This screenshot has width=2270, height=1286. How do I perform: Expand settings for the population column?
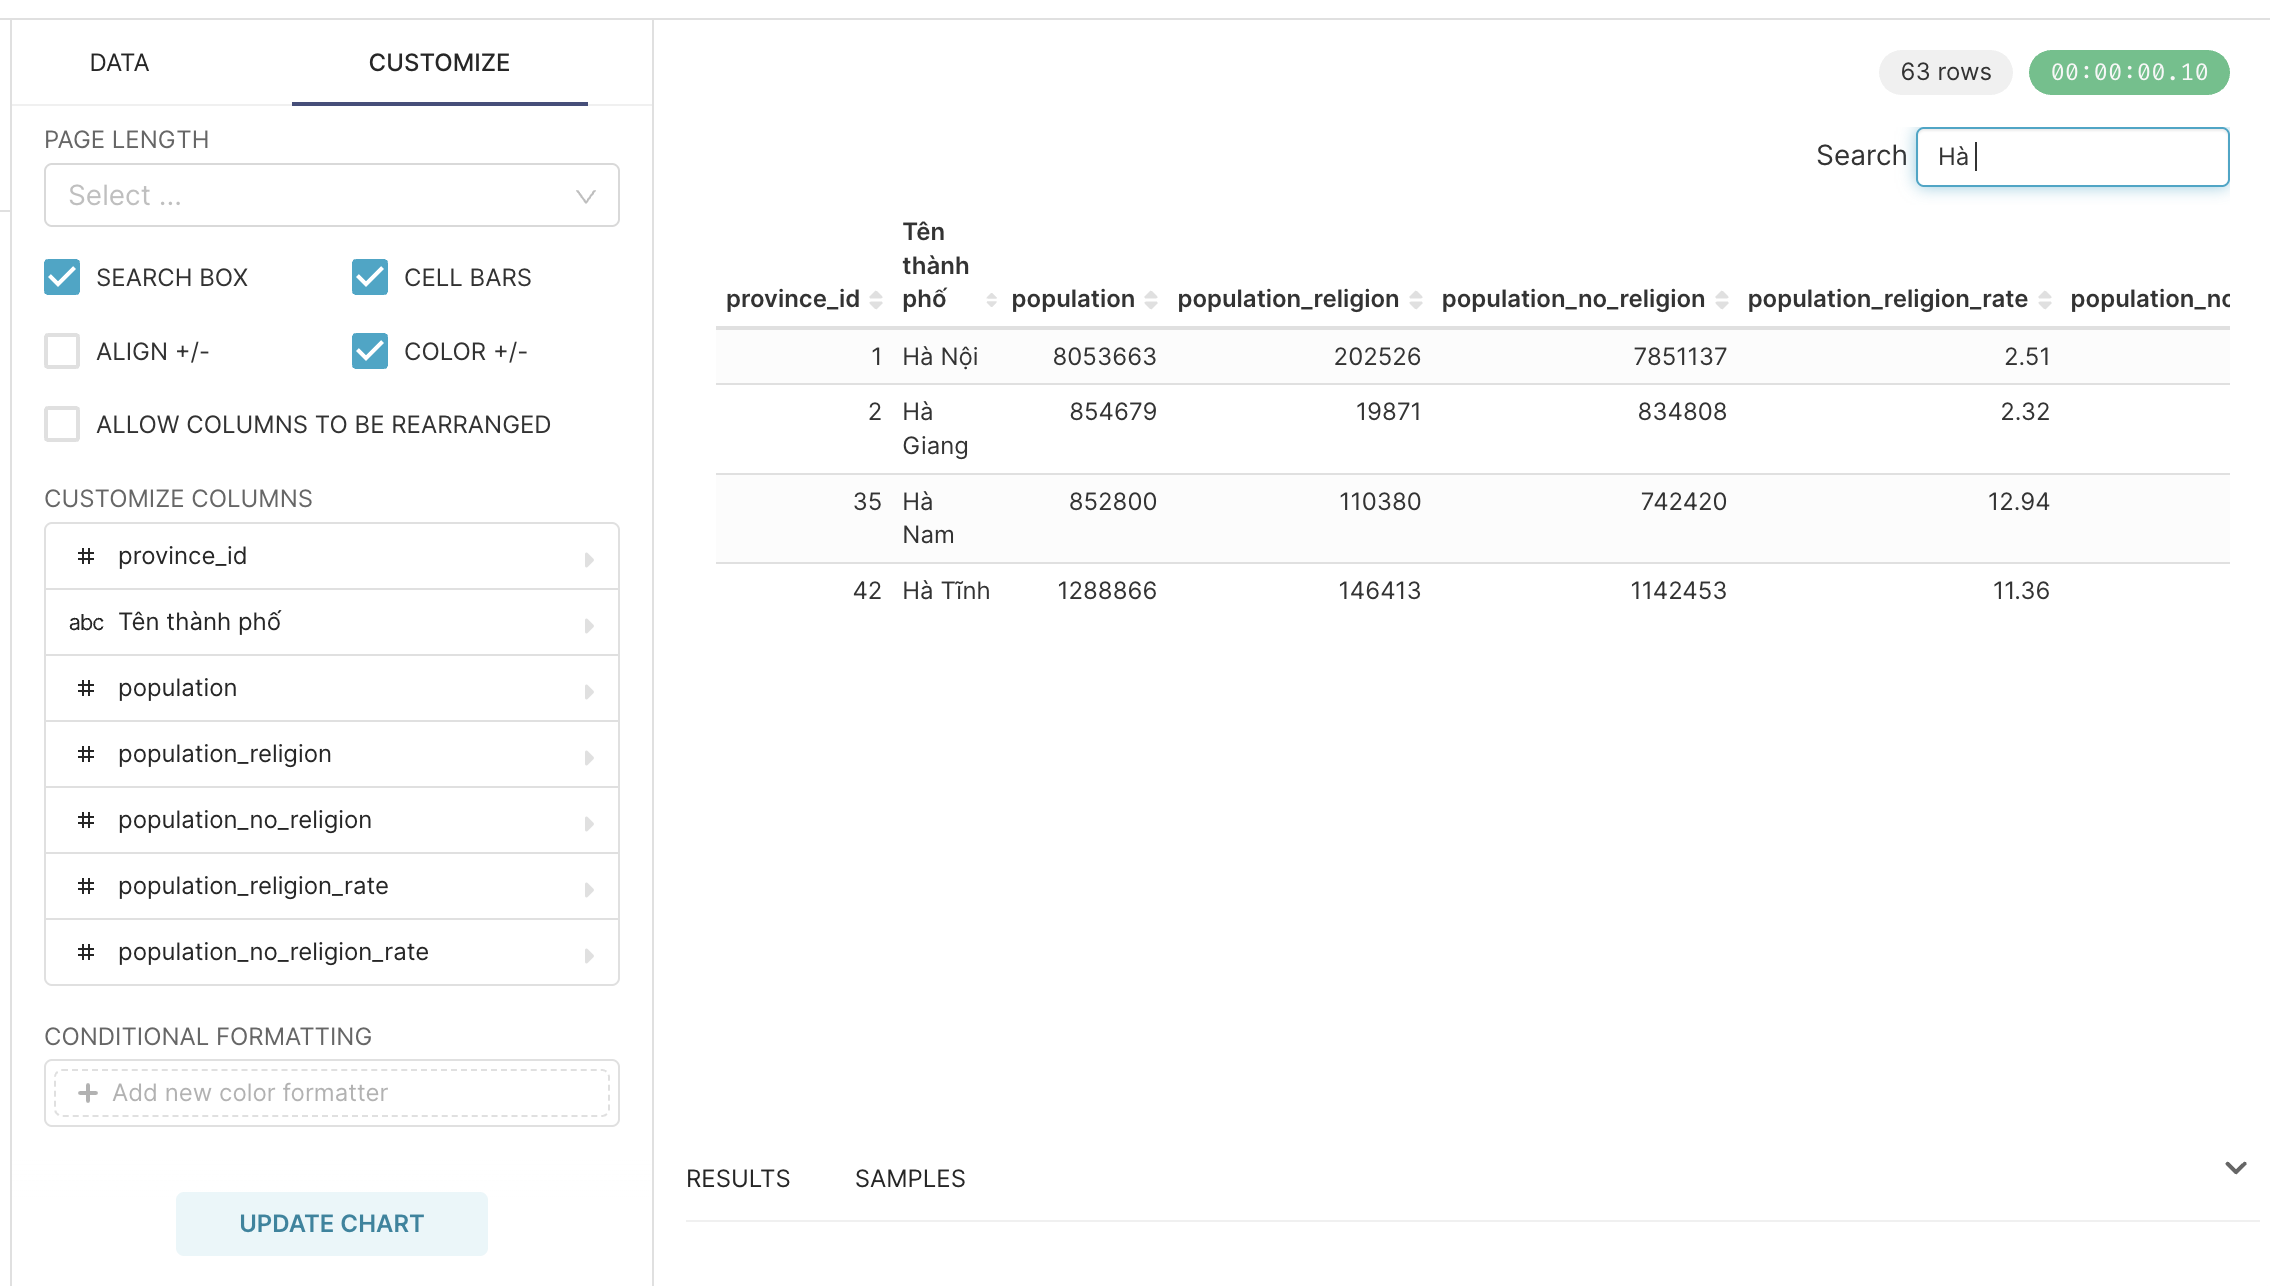pos(589,688)
